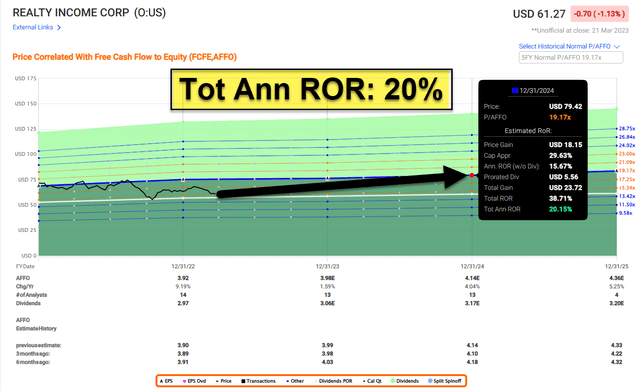
Task: Click the AFFO value 3.92
Action: click(x=183, y=278)
